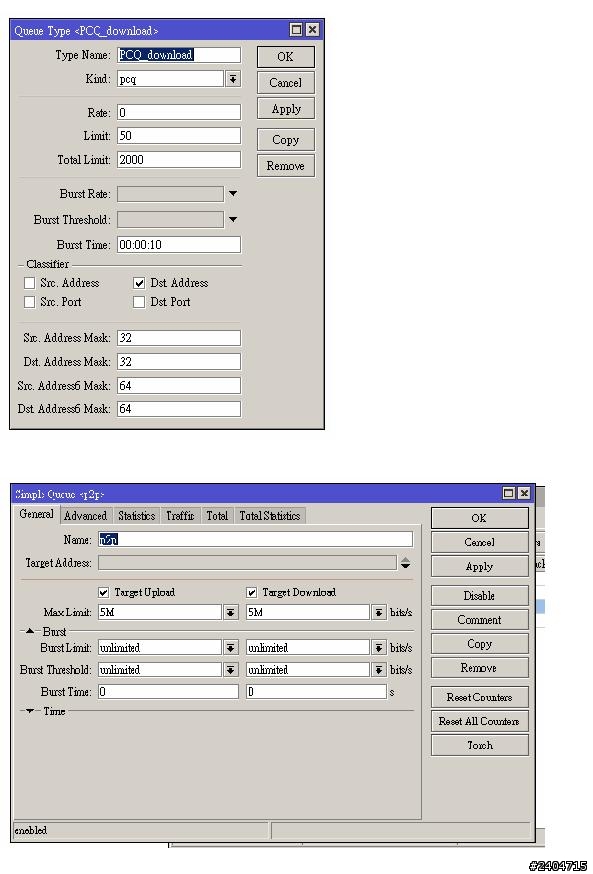
Task: Edit the Src. Address Mask field
Action: [x=179, y=338]
